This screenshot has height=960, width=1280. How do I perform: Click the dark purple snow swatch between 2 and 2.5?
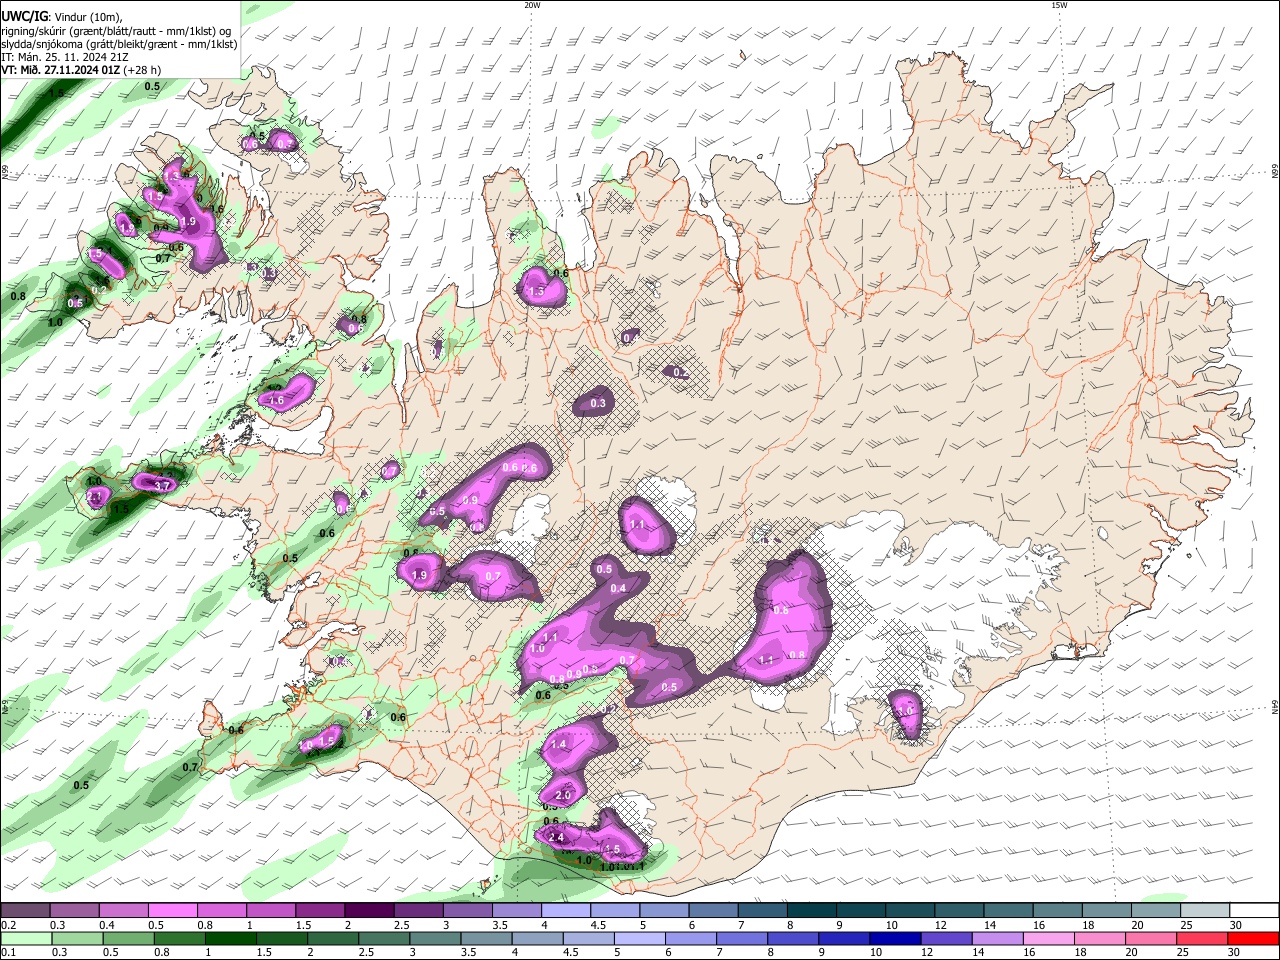point(368,911)
